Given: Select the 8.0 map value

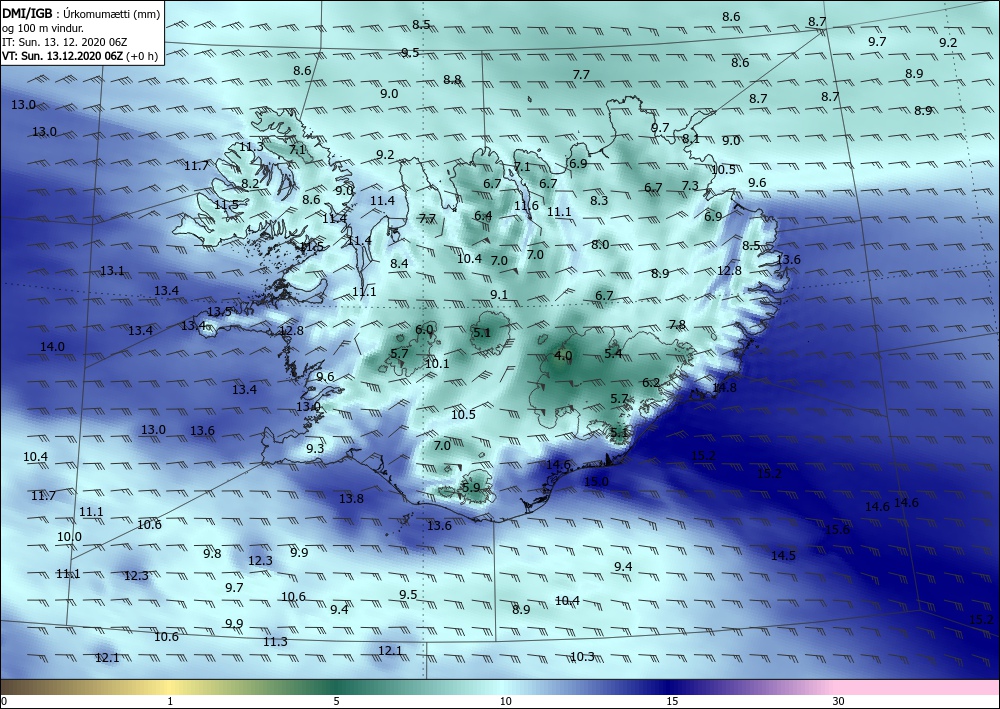Looking at the screenshot, I should pyautogui.click(x=600, y=245).
